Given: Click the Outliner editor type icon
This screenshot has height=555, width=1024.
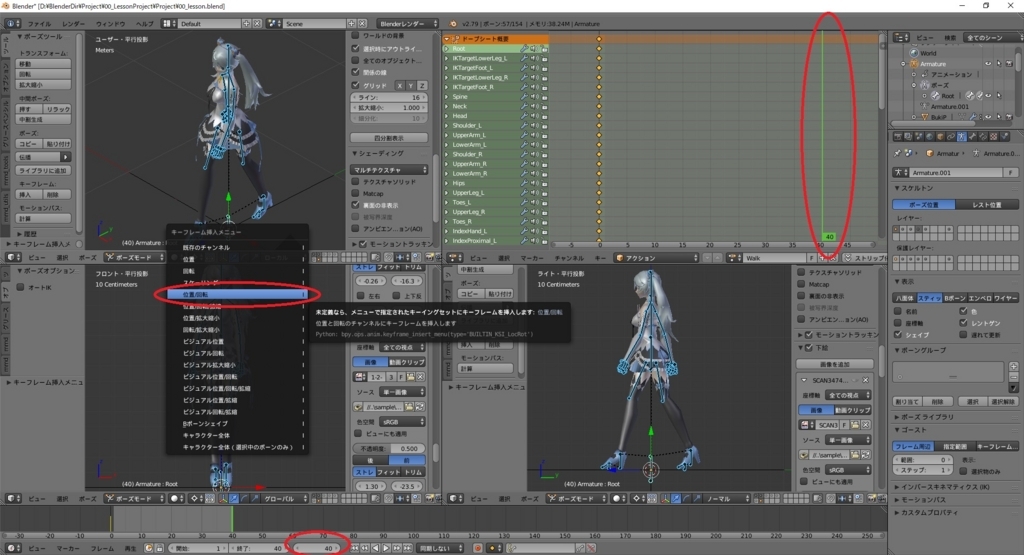Looking at the screenshot, I should coord(900,38).
